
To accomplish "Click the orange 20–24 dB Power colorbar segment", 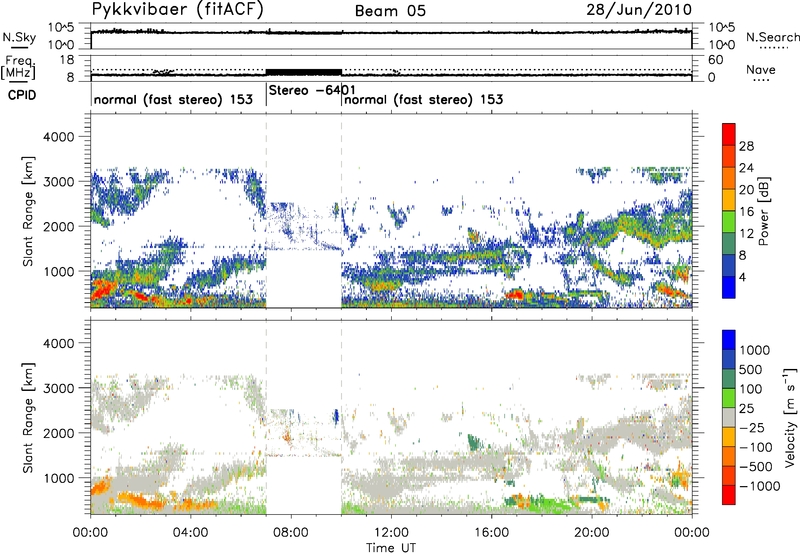I will click(x=729, y=178).
